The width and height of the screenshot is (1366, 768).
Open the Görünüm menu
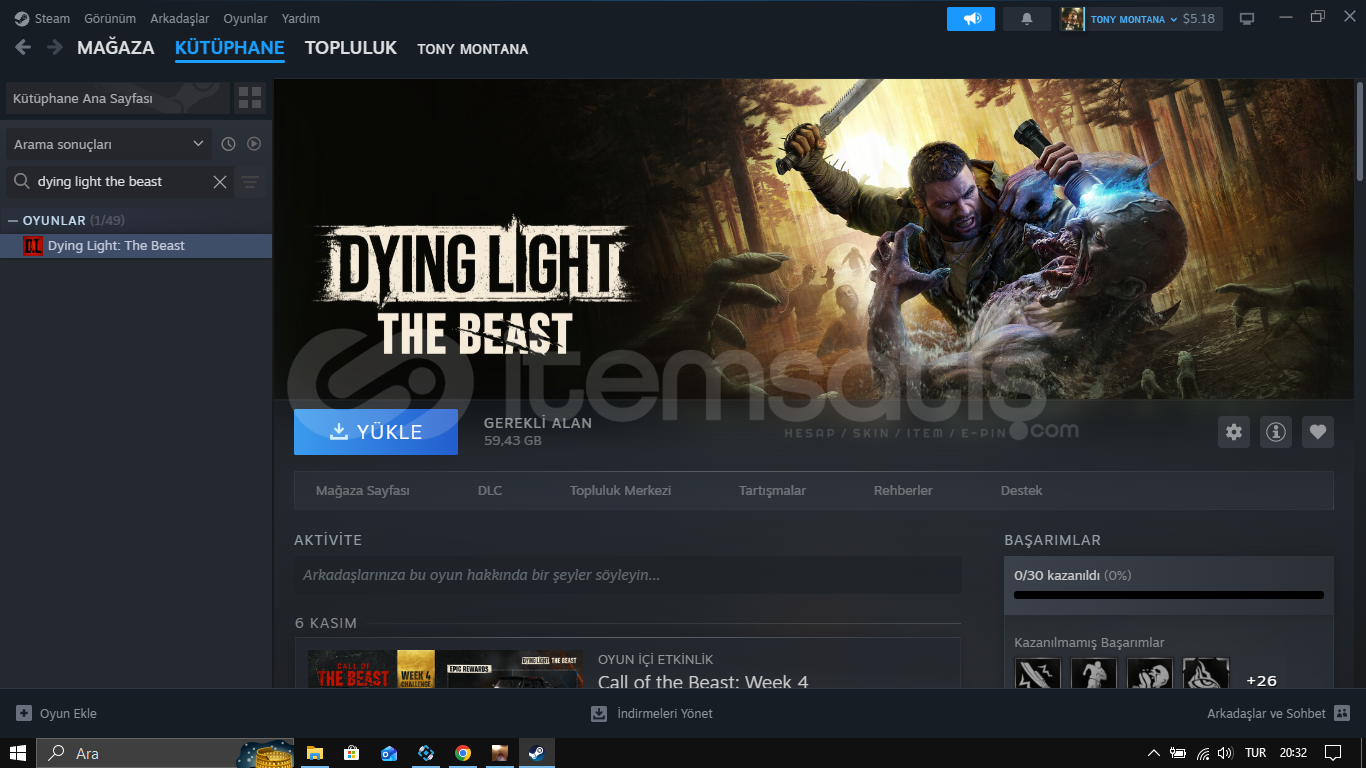tap(110, 19)
